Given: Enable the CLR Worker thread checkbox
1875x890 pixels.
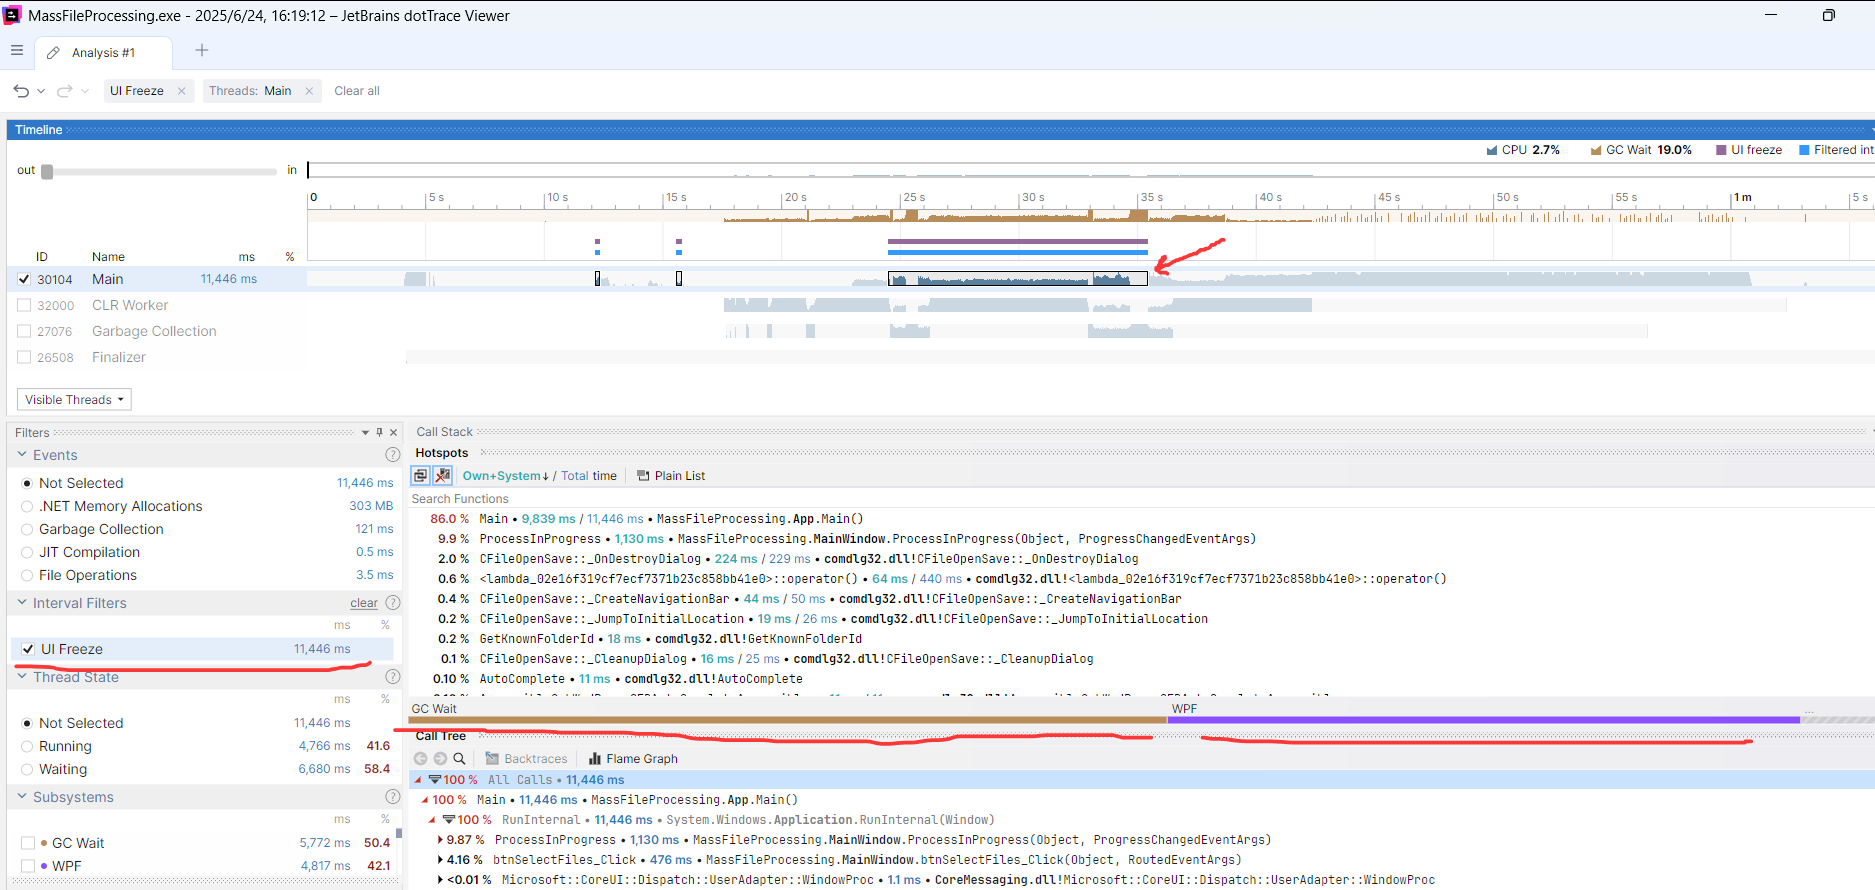Looking at the screenshot, I should [x=24, y=305].
